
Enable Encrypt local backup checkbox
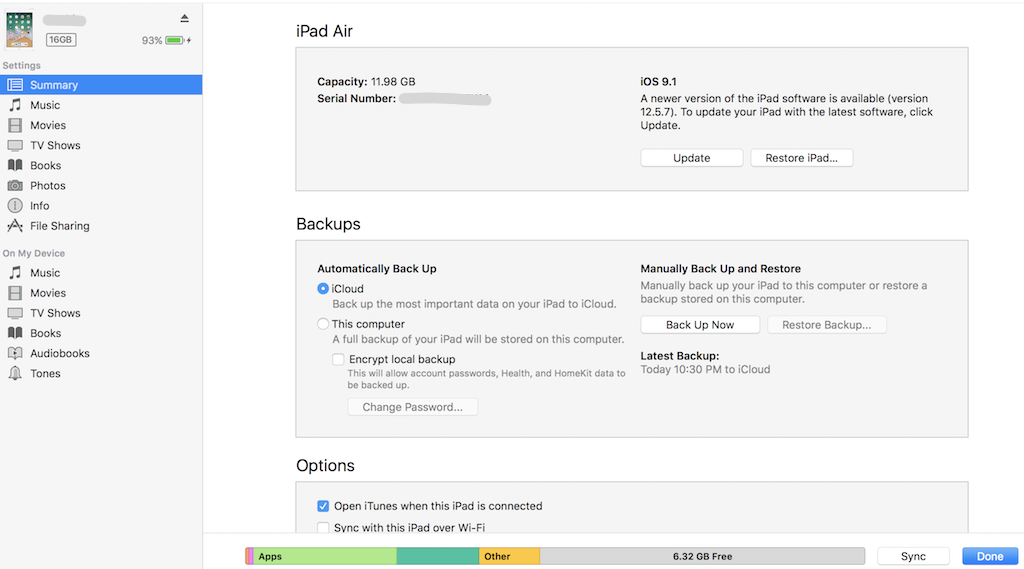point(338,359)
